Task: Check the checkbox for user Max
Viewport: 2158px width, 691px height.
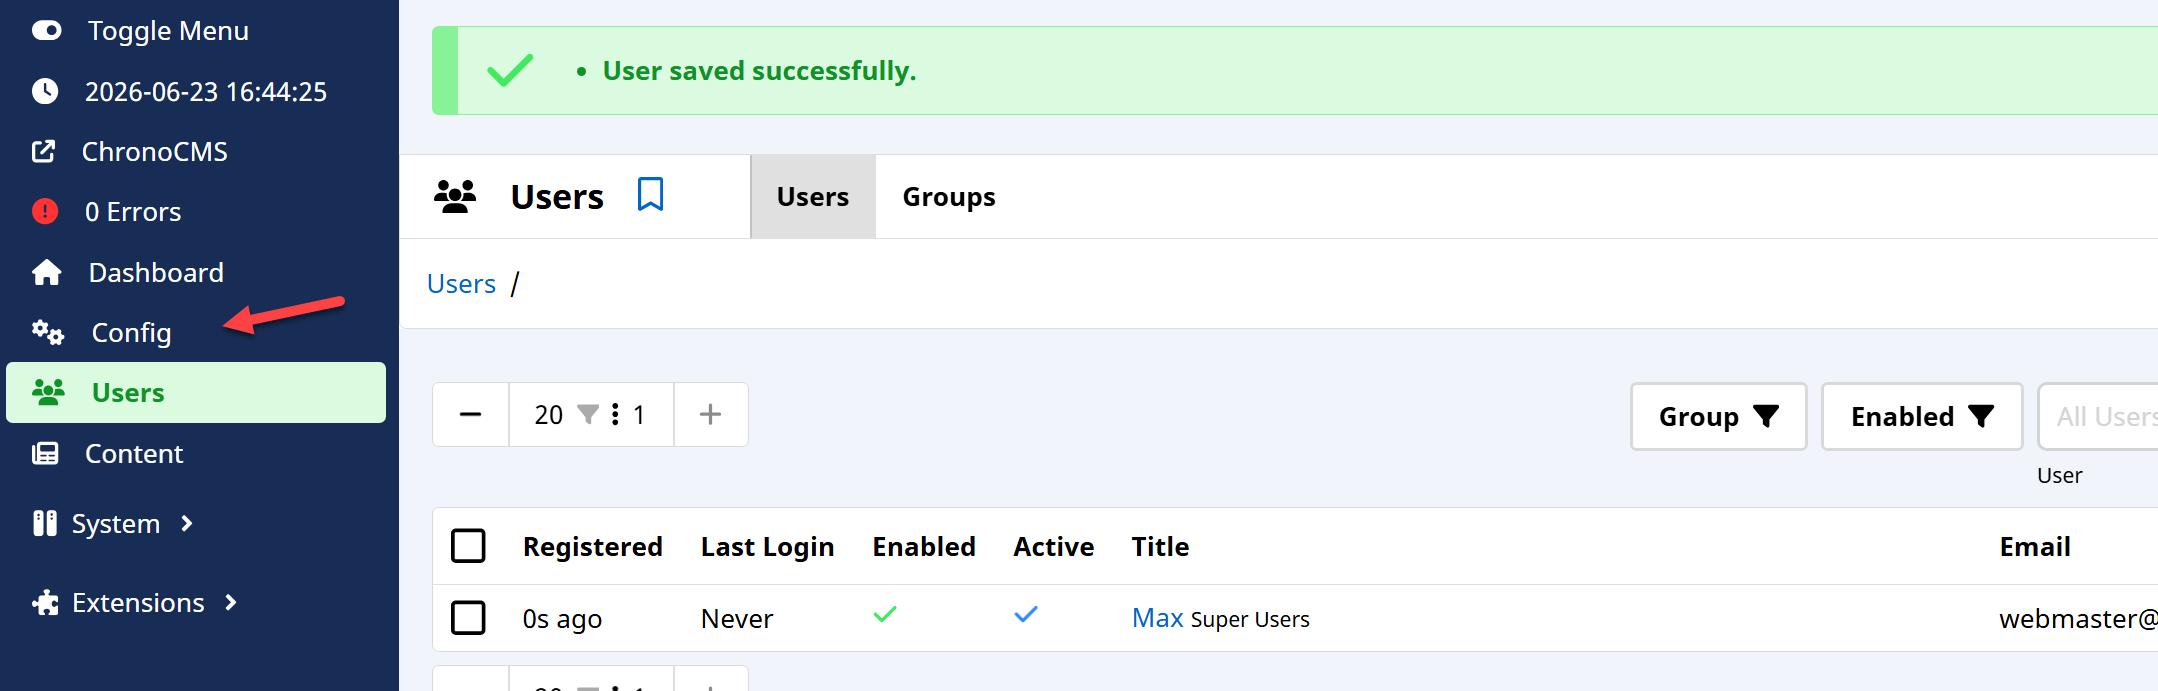Action: click(x=468, y=618)
